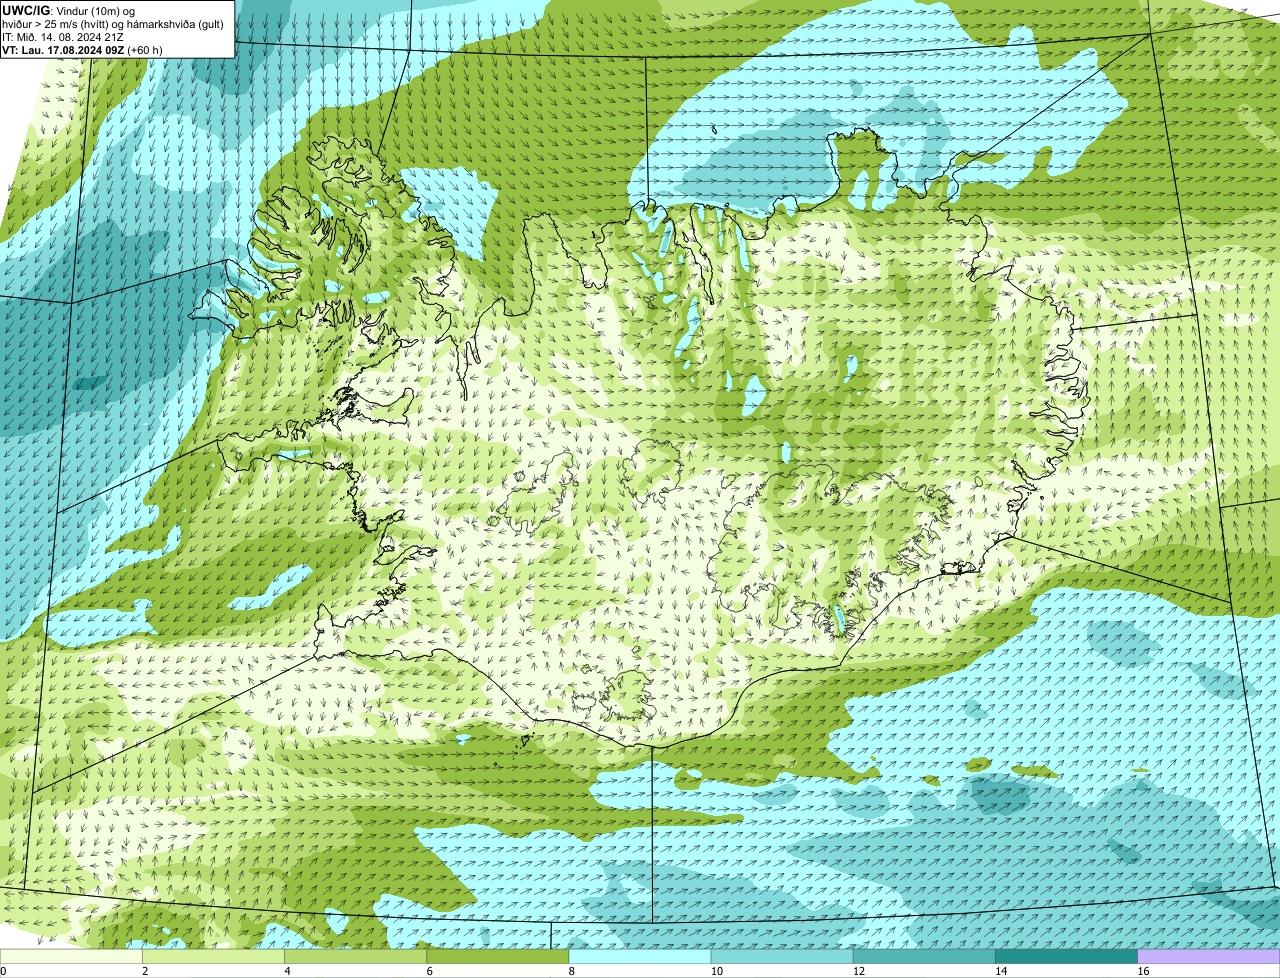This screenshot has height=978, width=1280.
Task: Click the legend scale label '4'
Action: pos(287,971)
